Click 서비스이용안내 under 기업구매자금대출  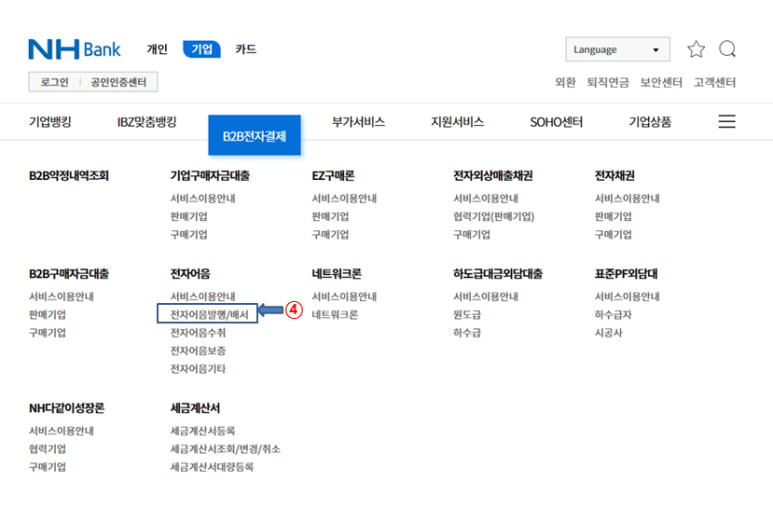point(203,198)
